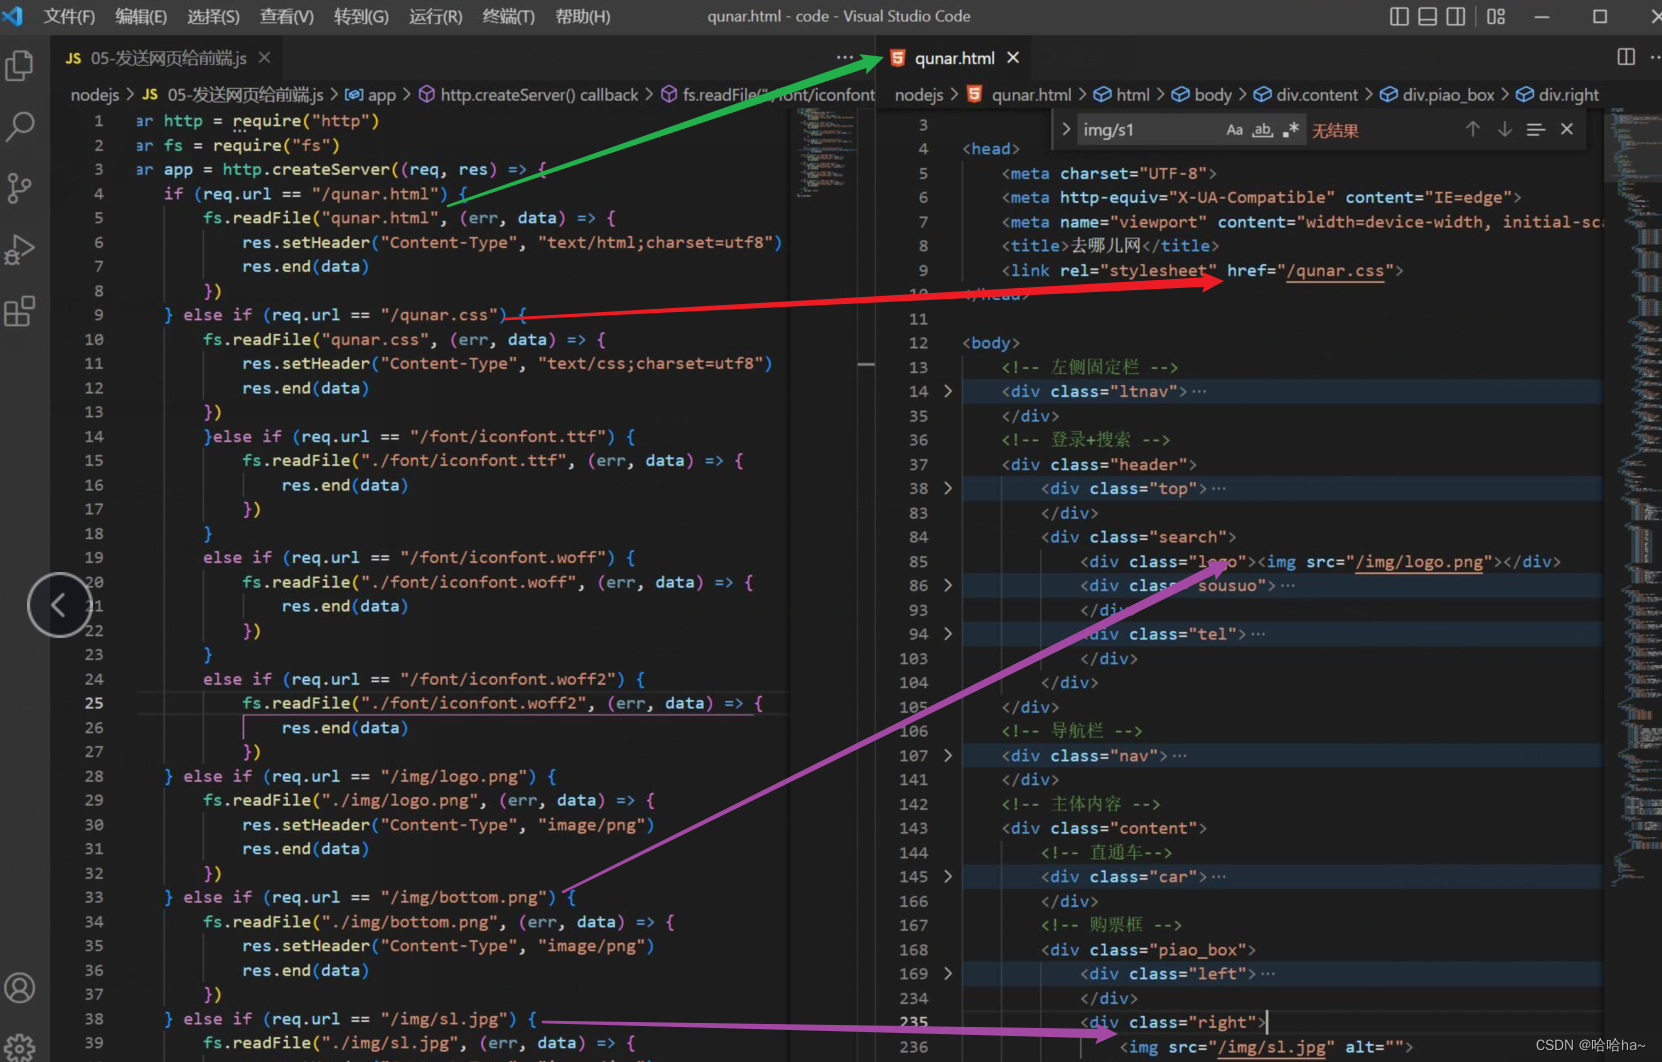Toggle match whole word in find

(x=1263, y=130)
